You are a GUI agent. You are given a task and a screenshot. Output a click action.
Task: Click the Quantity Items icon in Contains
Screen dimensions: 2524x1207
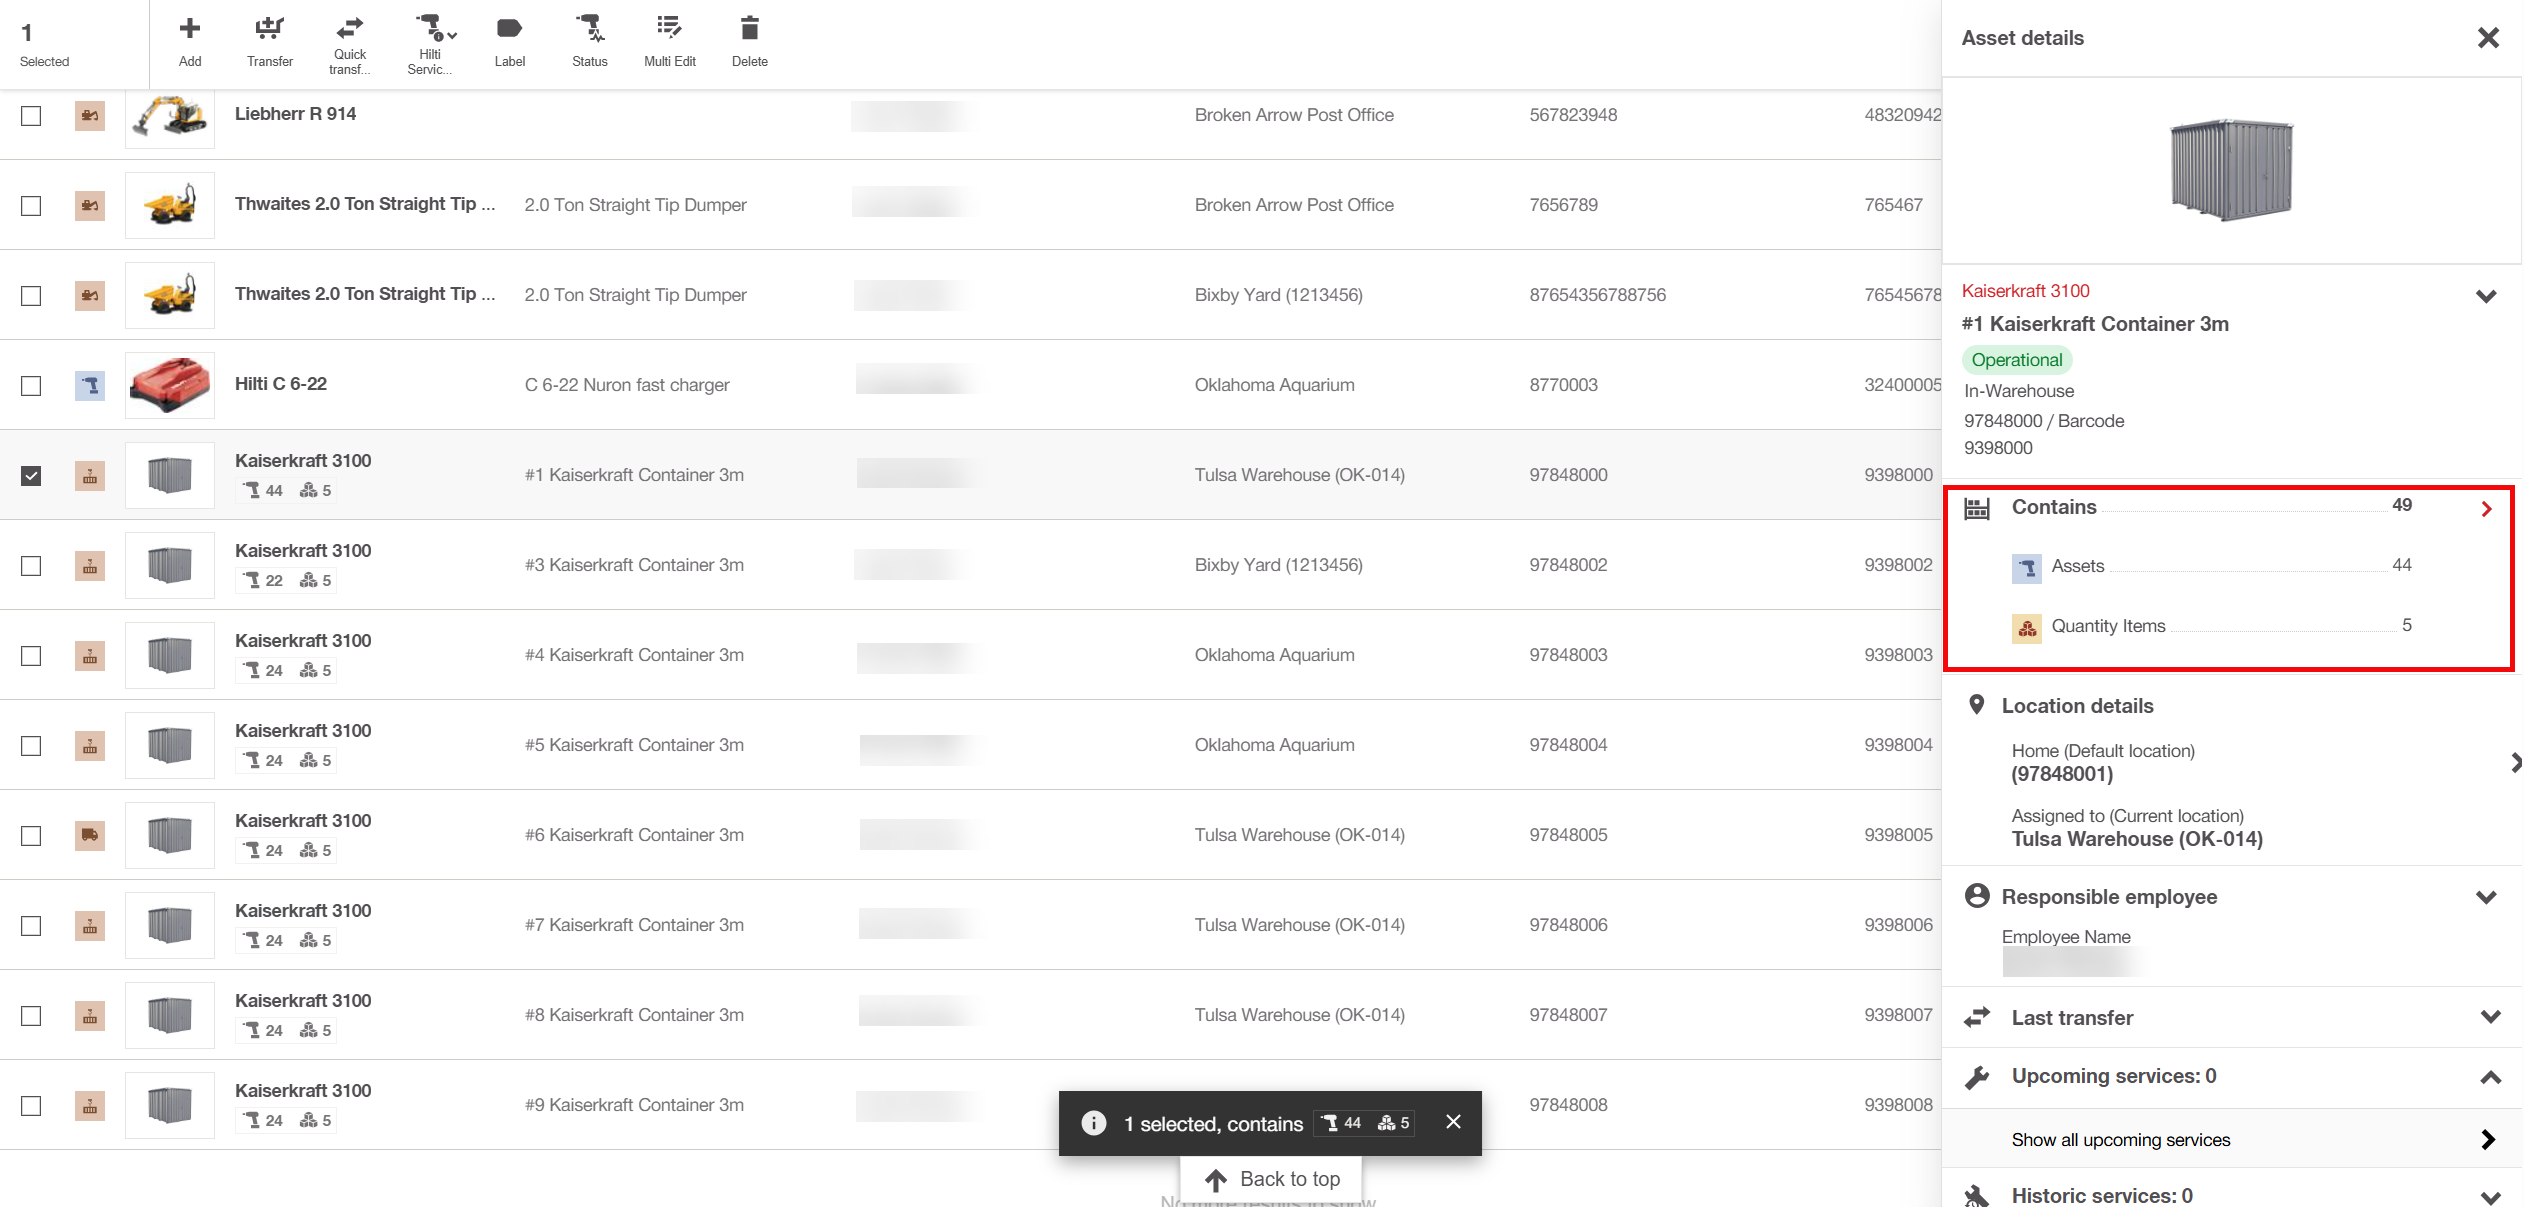point(2027,628)
